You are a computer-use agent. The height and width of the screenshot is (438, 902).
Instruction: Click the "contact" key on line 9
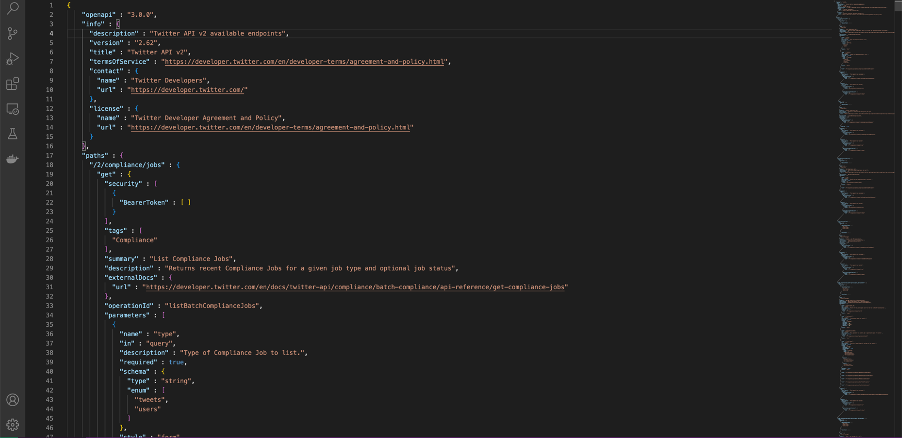(x=106, y=71)
